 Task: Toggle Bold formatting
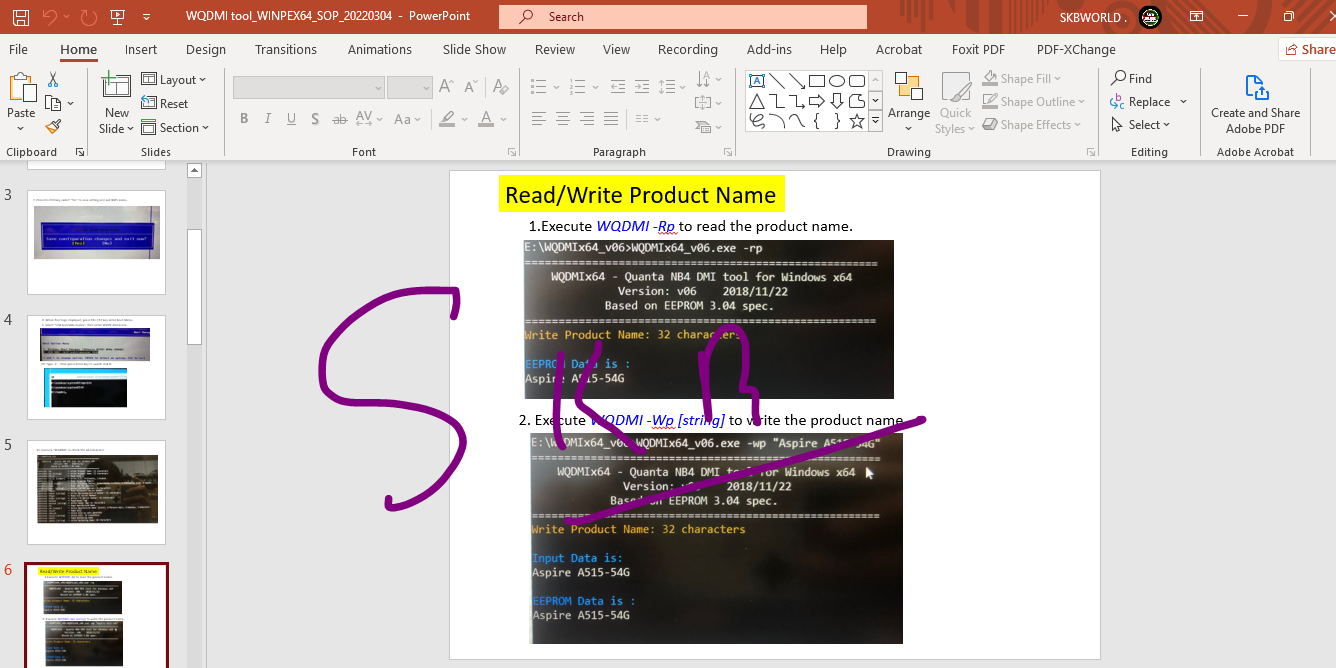coord(244,119)
